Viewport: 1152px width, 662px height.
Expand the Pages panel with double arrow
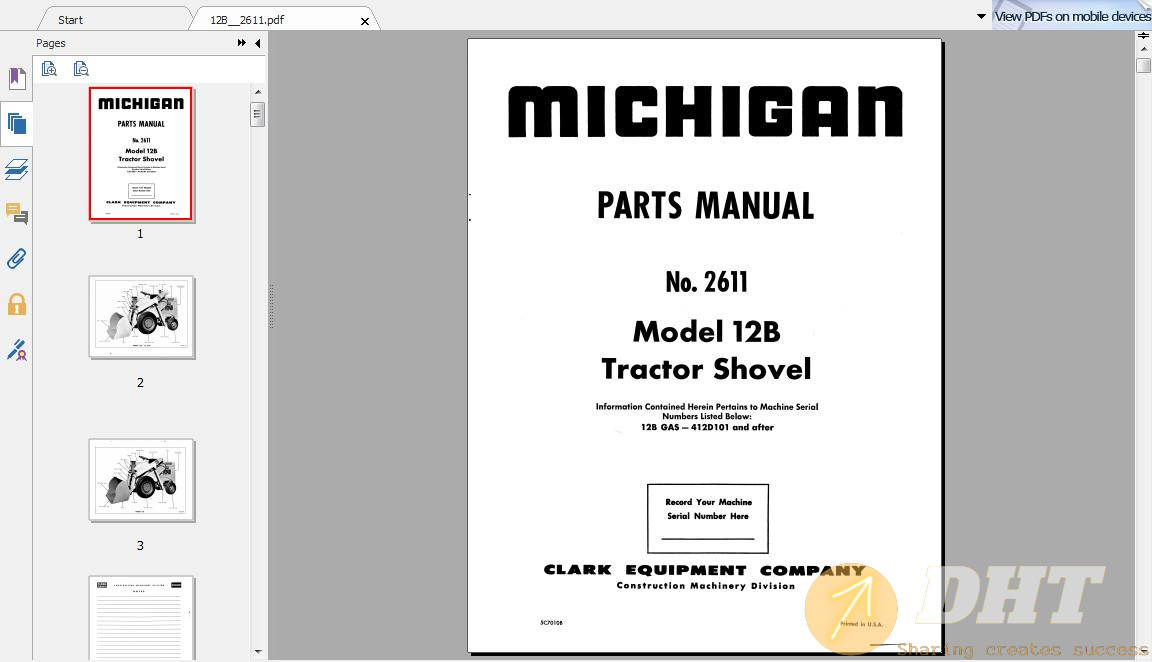(x=242, y=43)
